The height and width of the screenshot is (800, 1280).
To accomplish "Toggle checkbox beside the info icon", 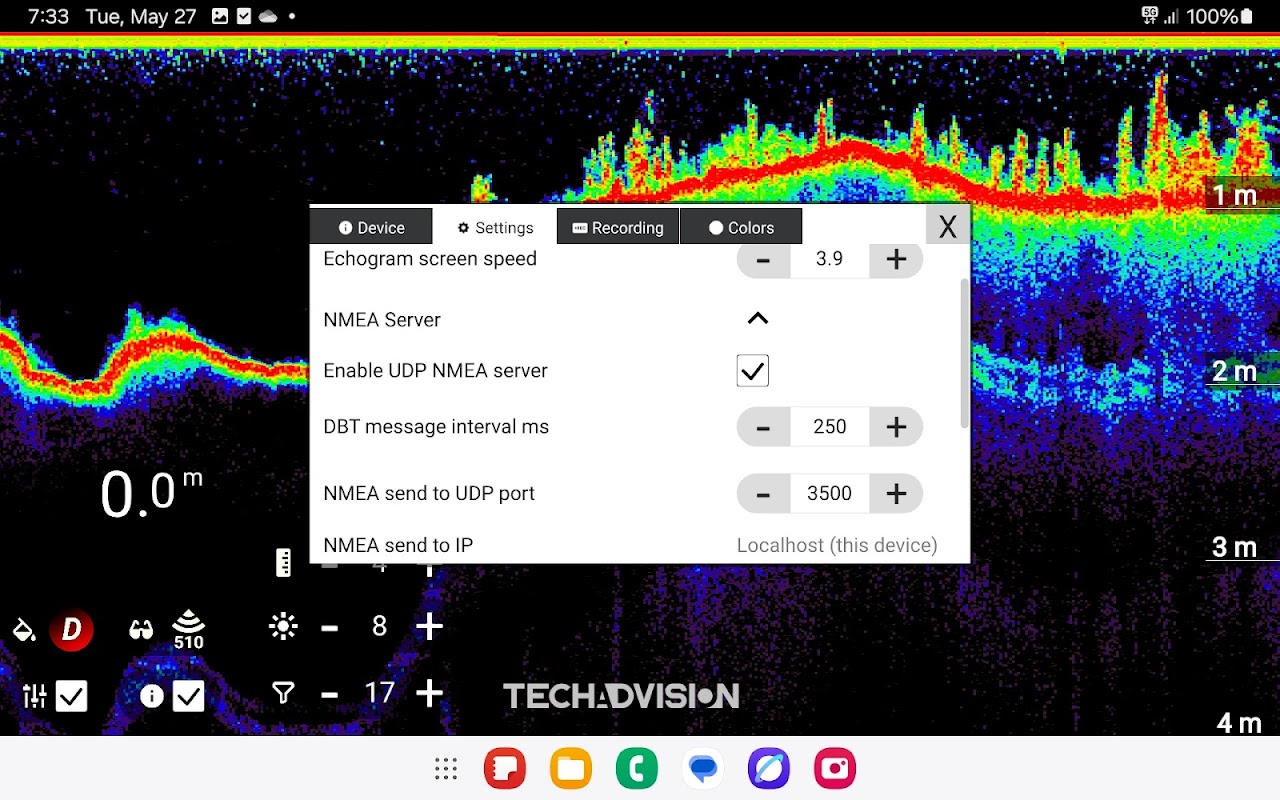I will pyautogui.click(x=188, y=696).
